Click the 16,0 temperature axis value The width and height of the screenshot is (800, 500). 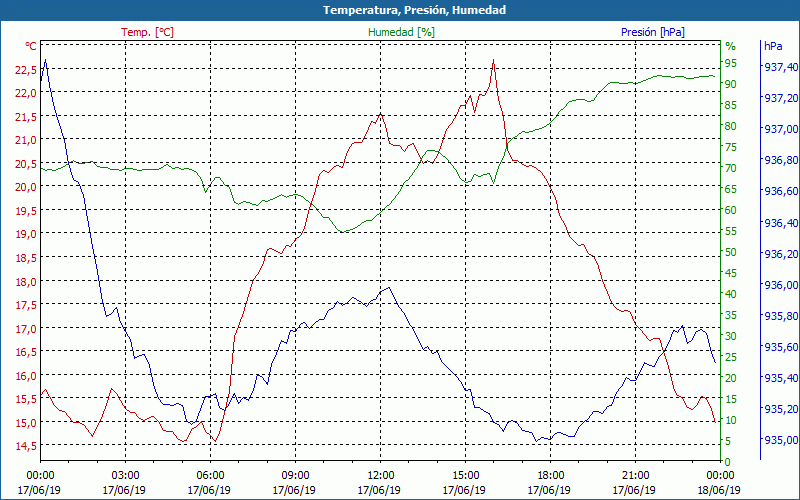pyautogui.click(x=26, y=376)
